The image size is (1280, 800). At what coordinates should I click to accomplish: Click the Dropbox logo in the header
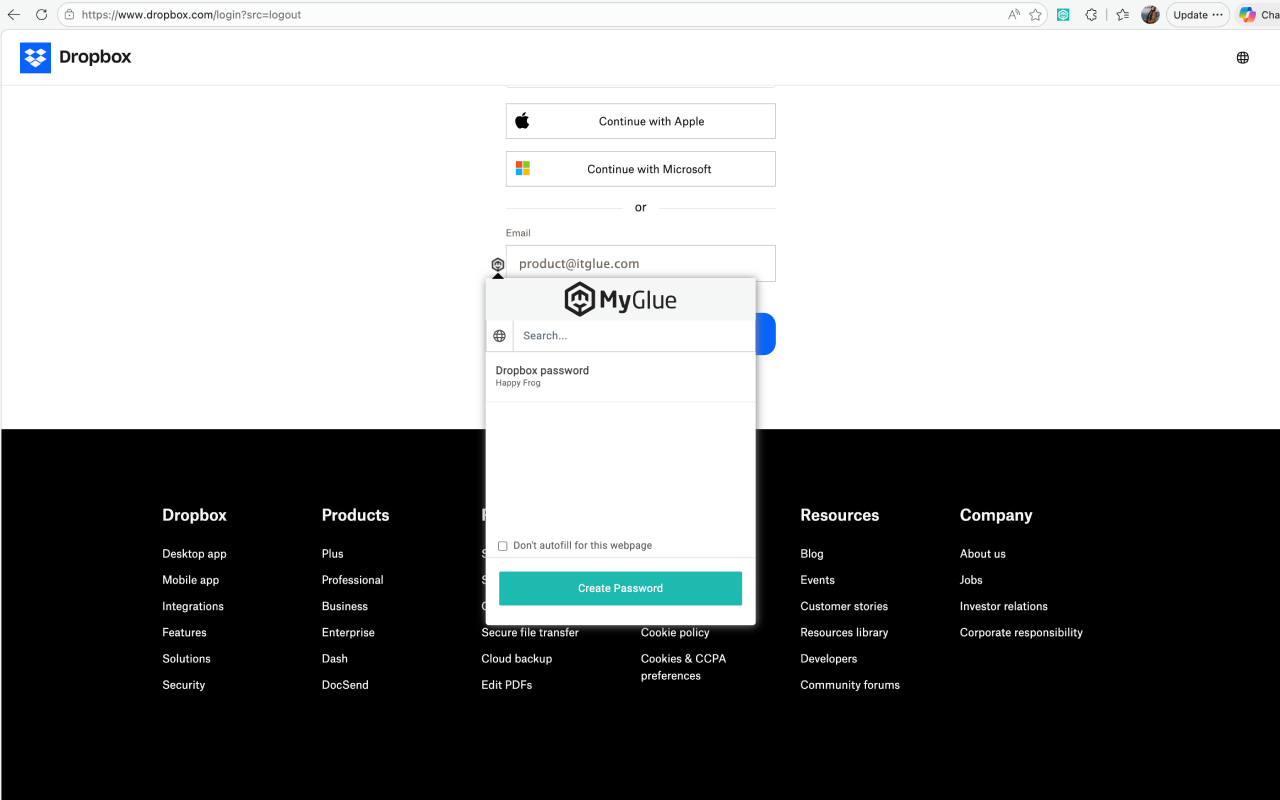pyautogui.click(x=76, y=57)
